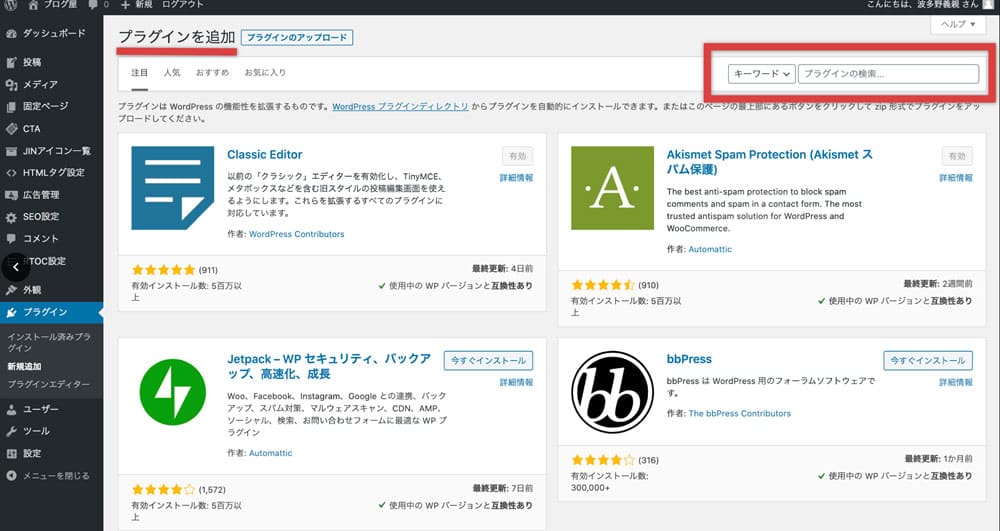Viewport: 1000px width, 531px height.
Task: Open the WordPress Contributors author link
Action: [297, 235]
